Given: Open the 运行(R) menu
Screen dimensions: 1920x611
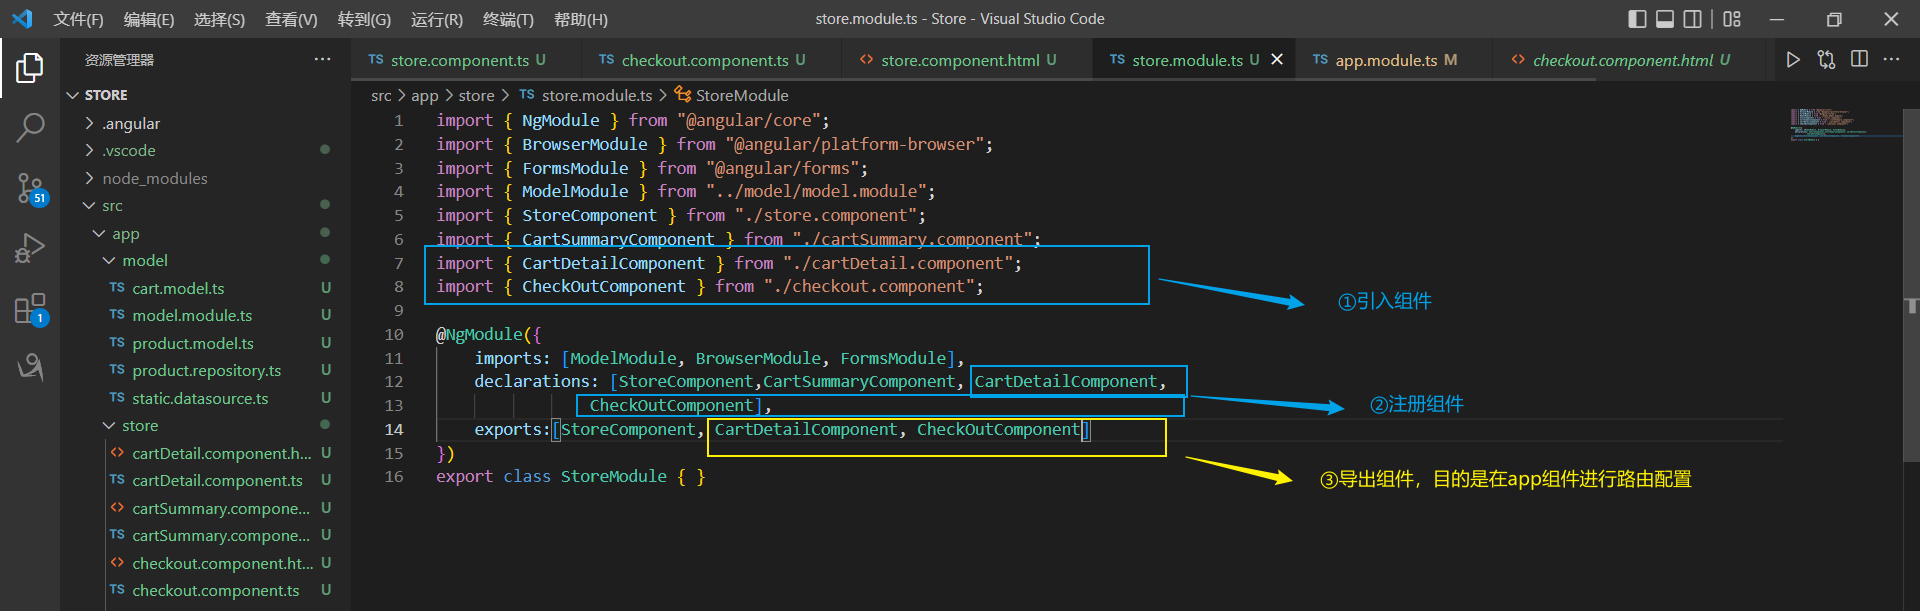Looking at the screenshot, I should click(437, 19).
